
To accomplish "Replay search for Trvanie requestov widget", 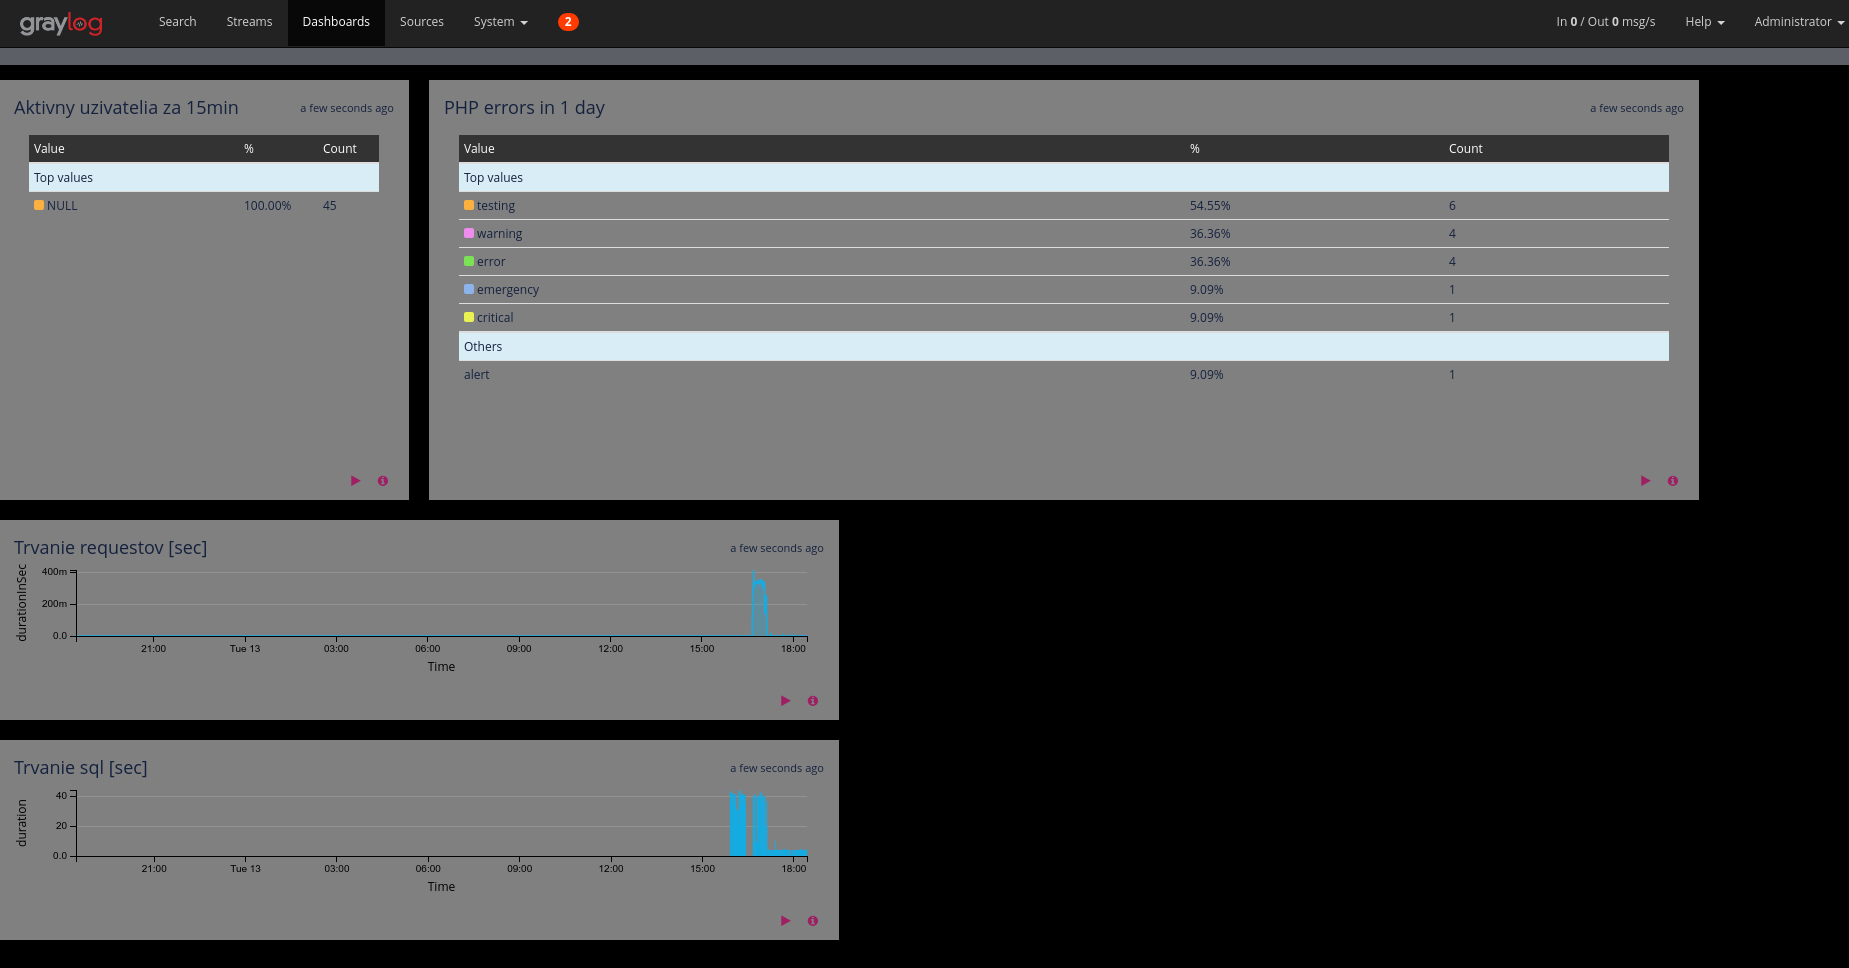I will pos(786,700).
